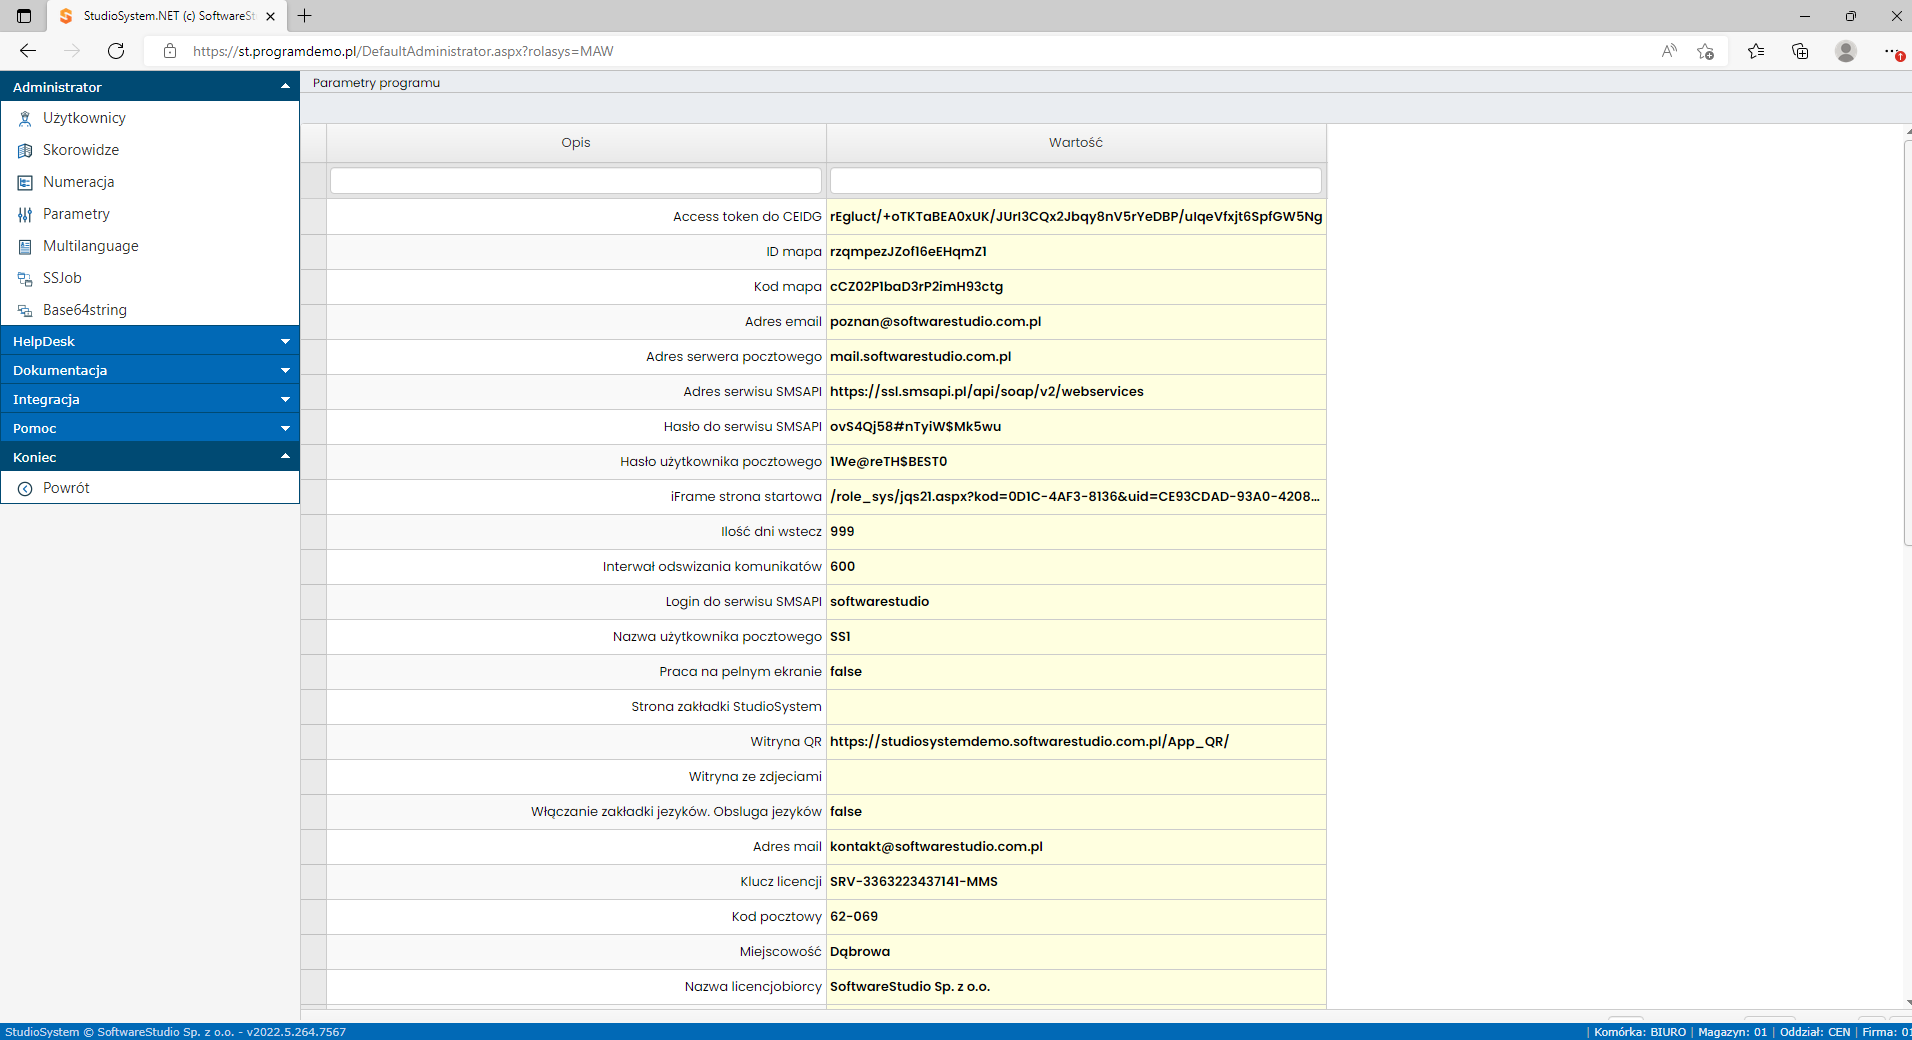The height and width of the screenshot is (1040, 1912).
Task: Open browser Collections icon
Action: pos(1800,51)
